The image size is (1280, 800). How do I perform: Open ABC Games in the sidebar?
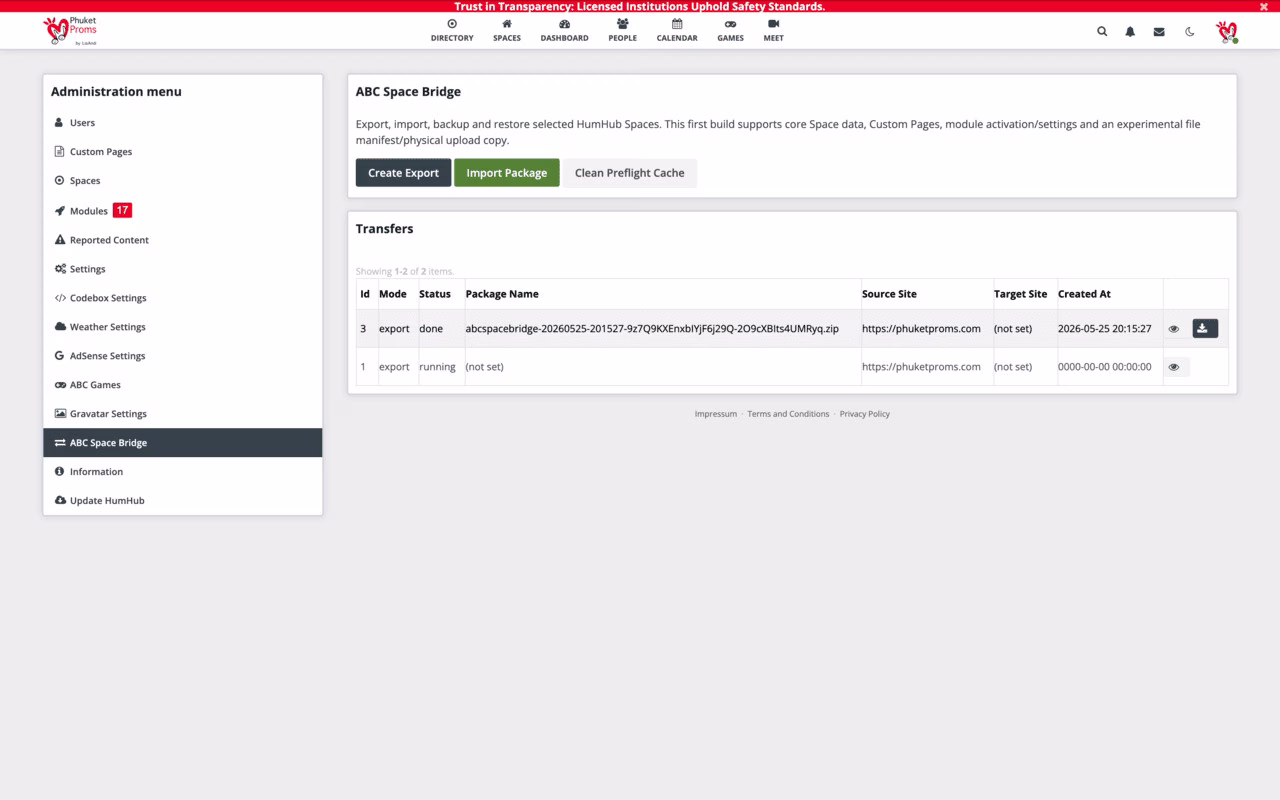point(183,385)
